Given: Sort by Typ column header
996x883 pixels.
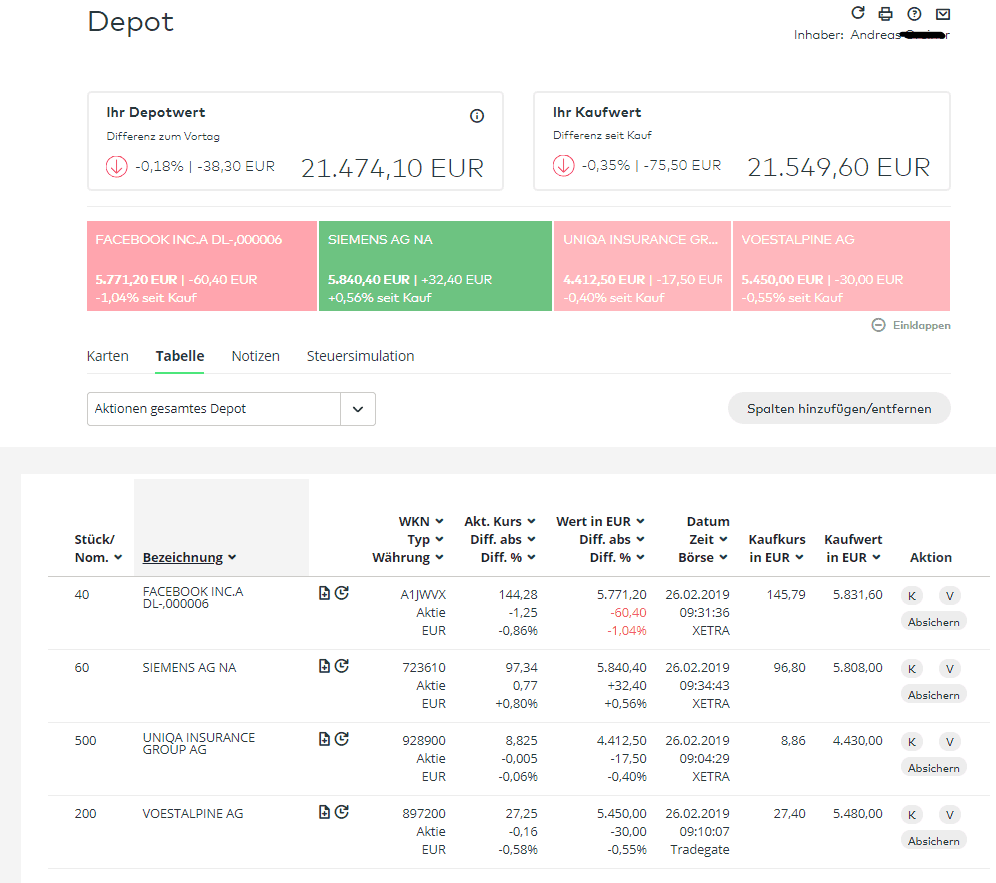Looking at the screenshot, I should click(425, 539).
